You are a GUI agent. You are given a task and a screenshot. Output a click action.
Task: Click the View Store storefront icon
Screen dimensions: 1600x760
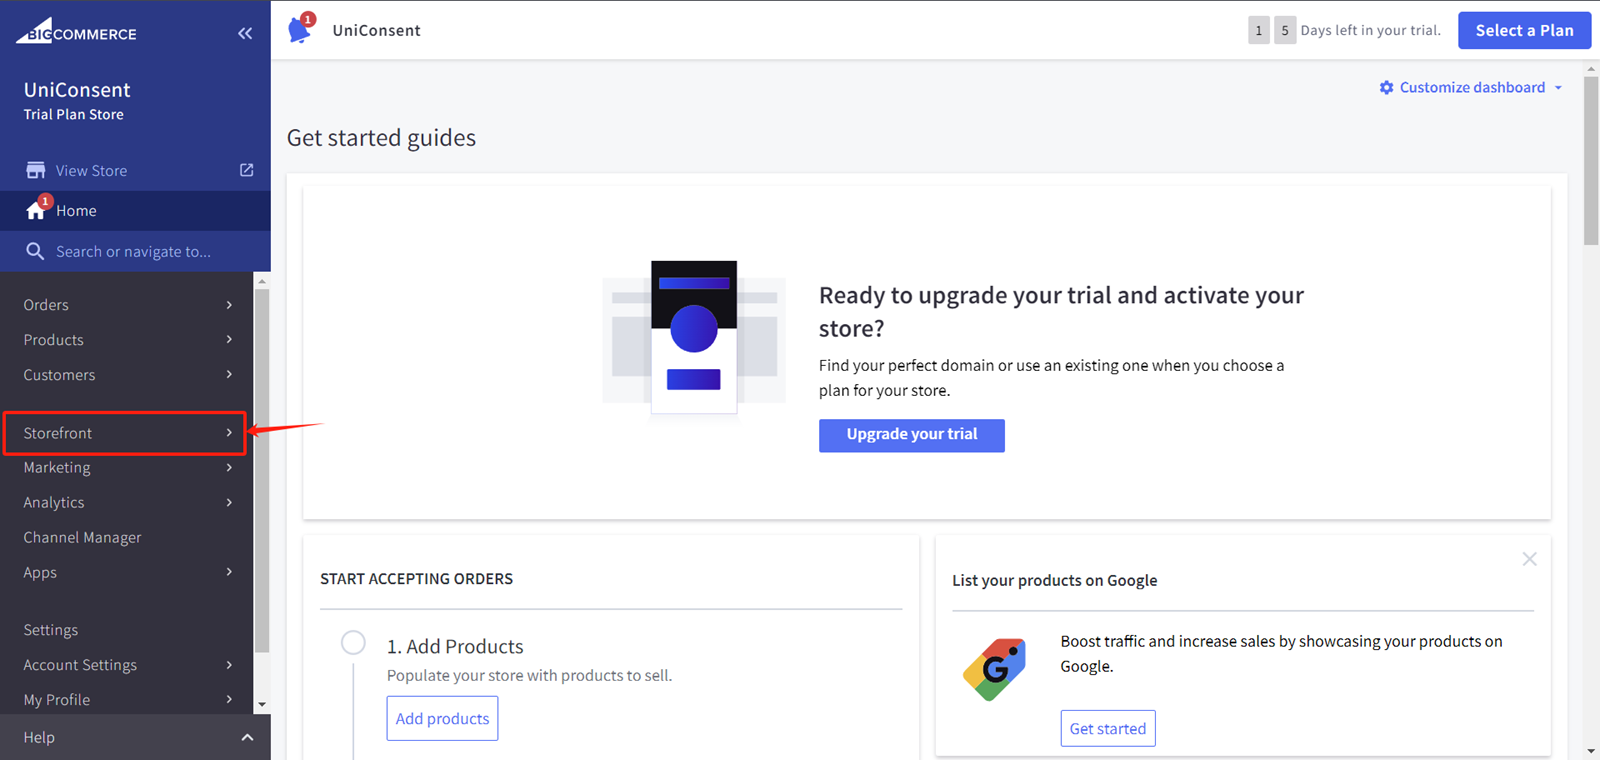[36, 170]
